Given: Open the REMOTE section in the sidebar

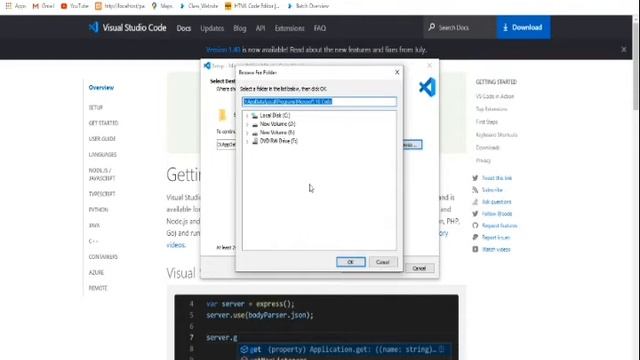Looking at the screenshot, I should point(98,288).
